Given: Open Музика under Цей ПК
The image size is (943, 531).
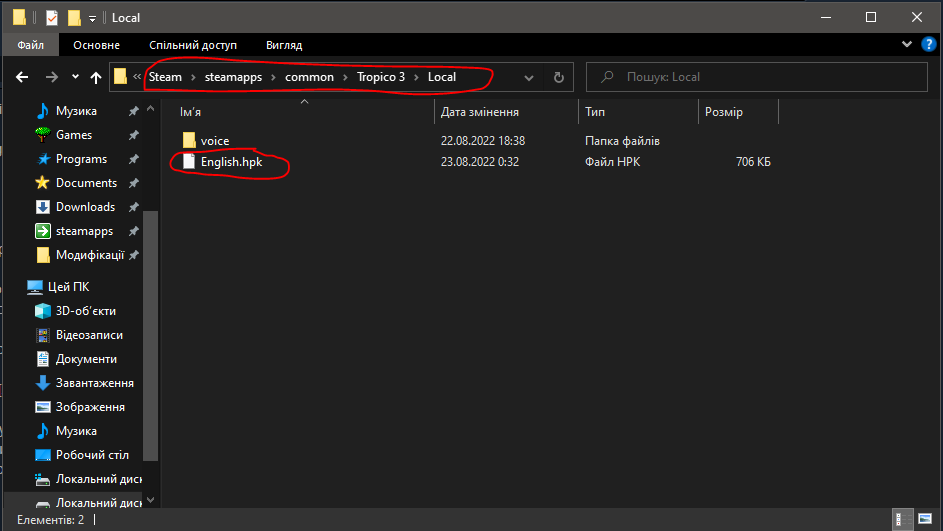Looking at the screenshot, I should pyautogui.click(x=76, y=431).
